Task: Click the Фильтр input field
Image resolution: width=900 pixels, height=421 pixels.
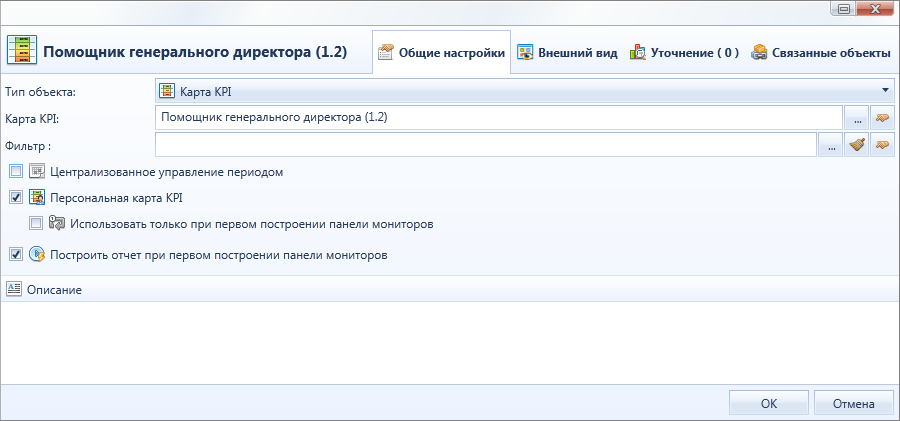Action: (x=486, y=144)
